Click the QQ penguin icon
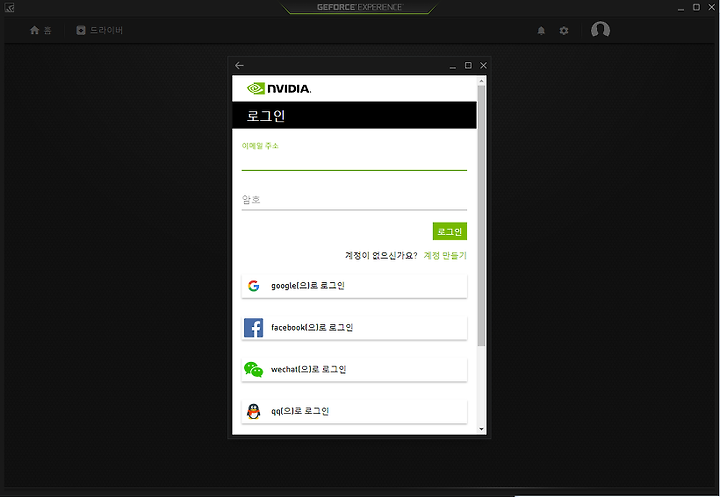 [253, 411]
